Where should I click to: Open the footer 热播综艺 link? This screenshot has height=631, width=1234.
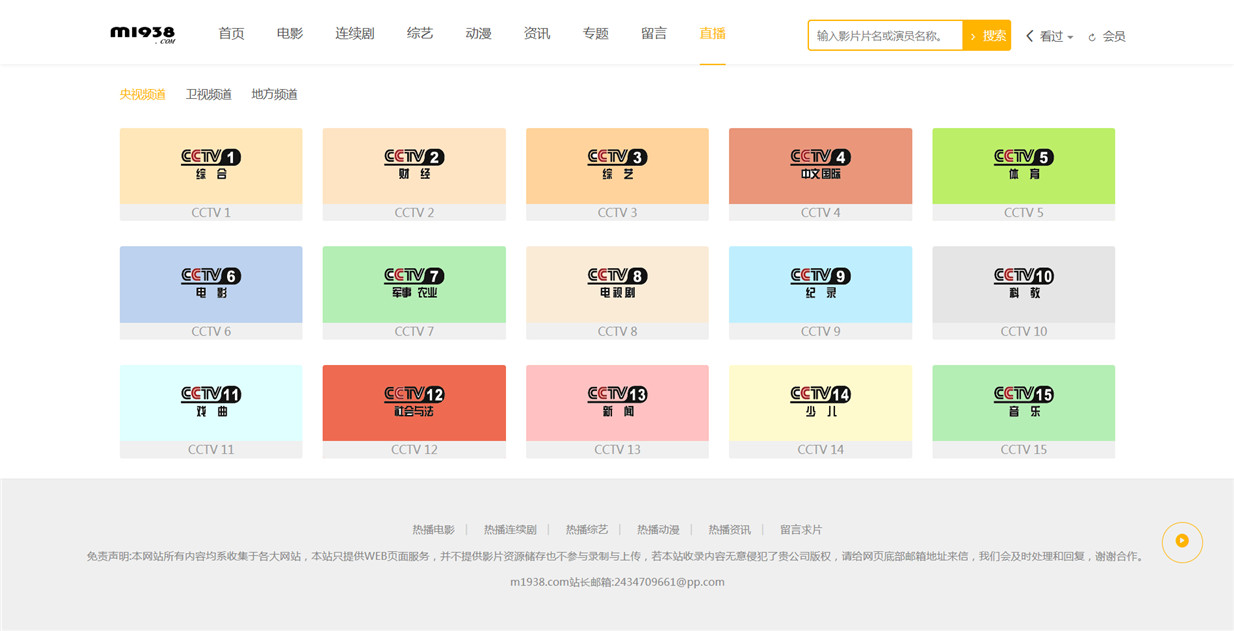pos(587,530)
